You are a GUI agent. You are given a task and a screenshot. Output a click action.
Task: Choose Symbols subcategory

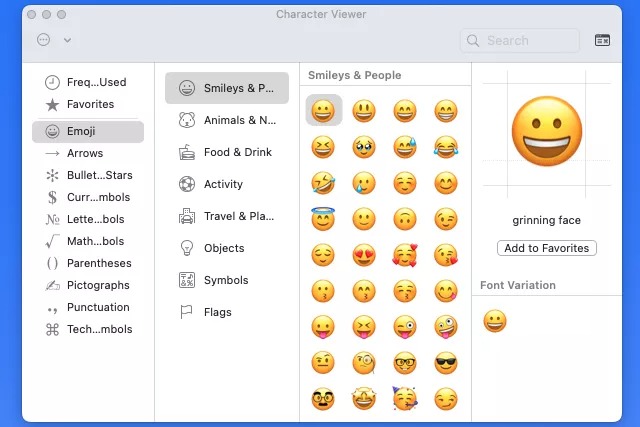tap(227, 280)
